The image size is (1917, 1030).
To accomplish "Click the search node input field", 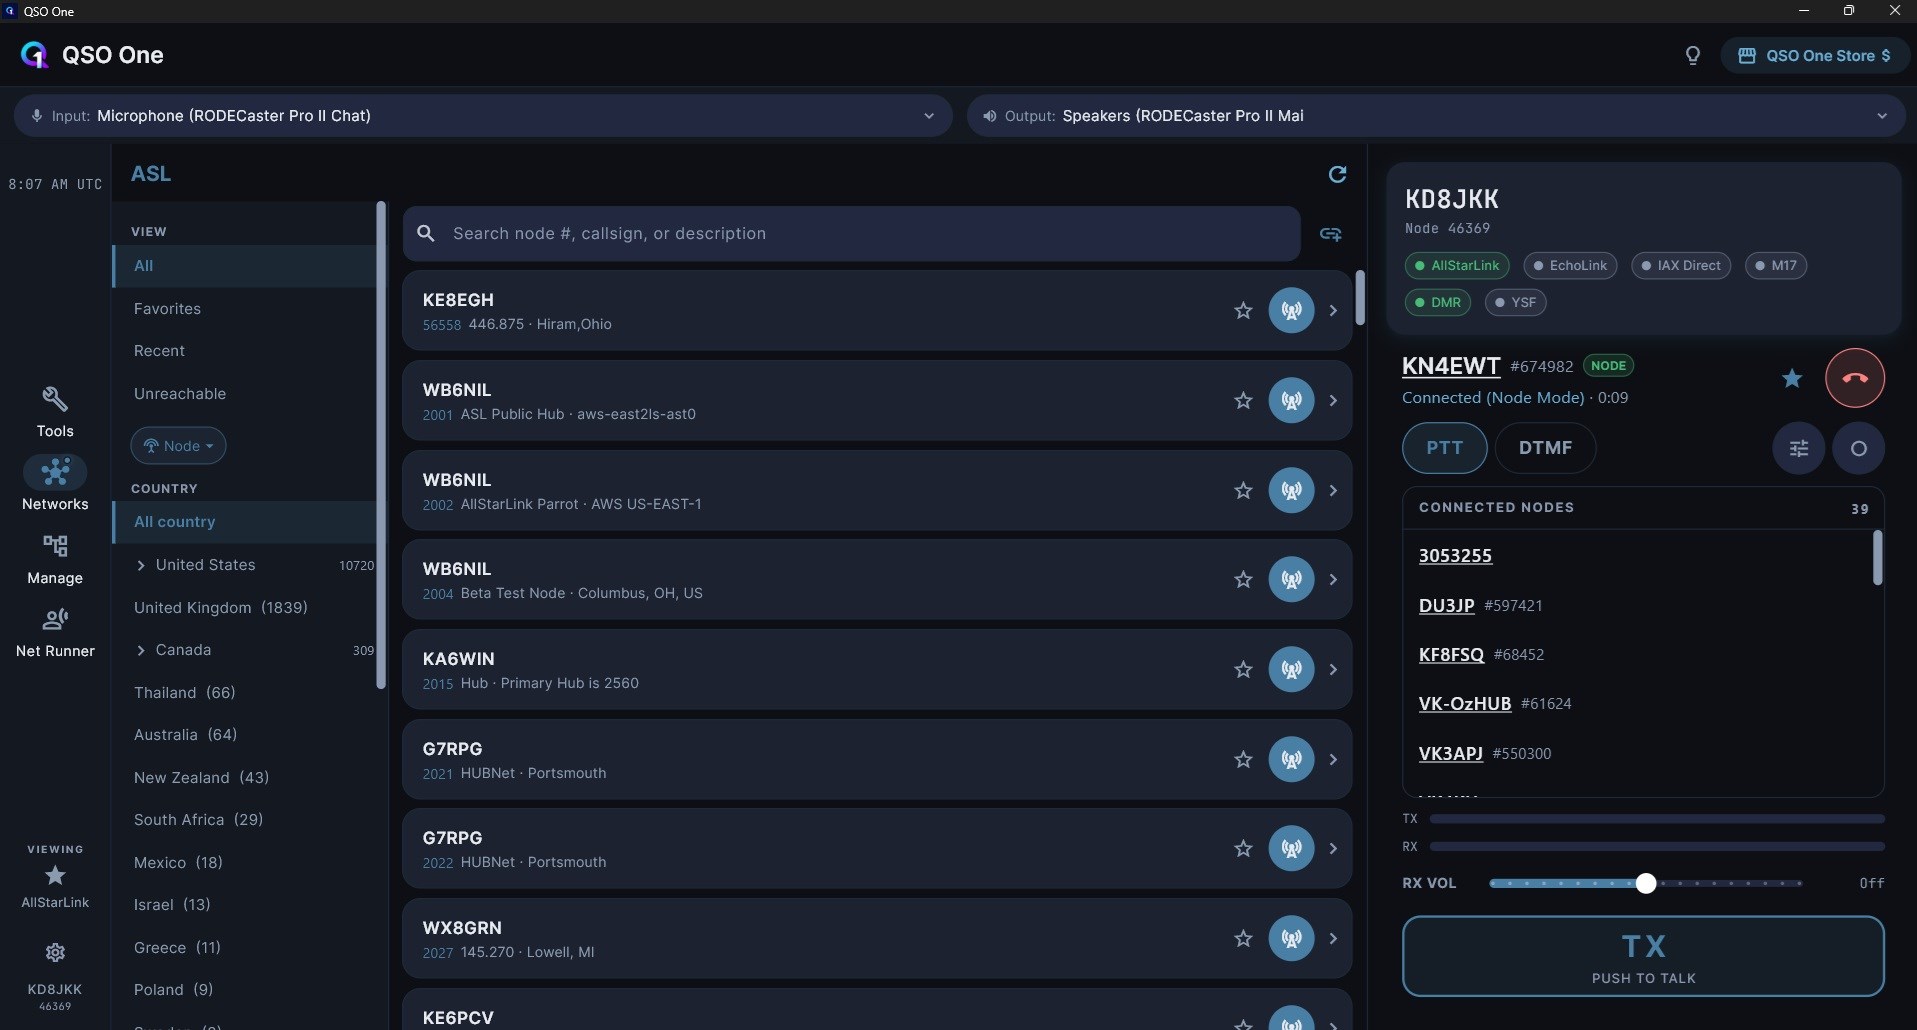I will click(x=852, y=233).
